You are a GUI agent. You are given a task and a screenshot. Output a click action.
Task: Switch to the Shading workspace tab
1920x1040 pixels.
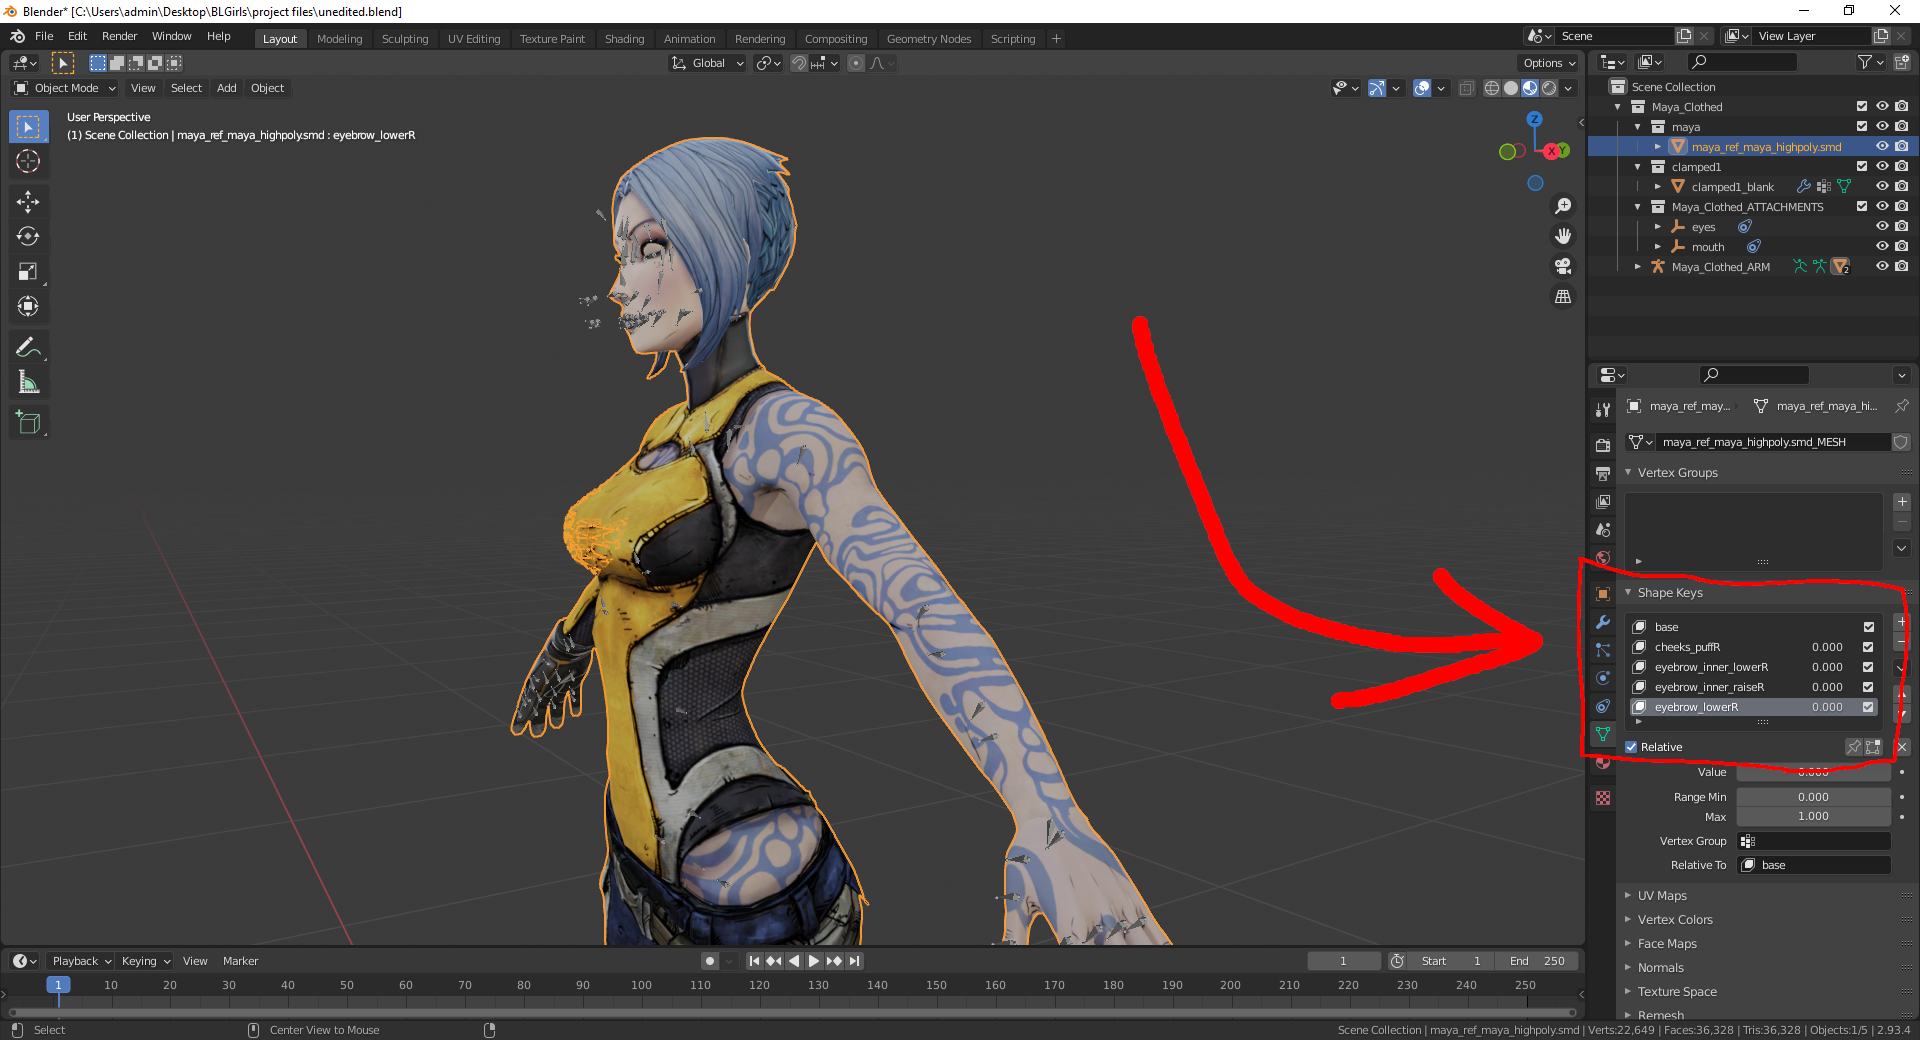(x=624, y=39)
